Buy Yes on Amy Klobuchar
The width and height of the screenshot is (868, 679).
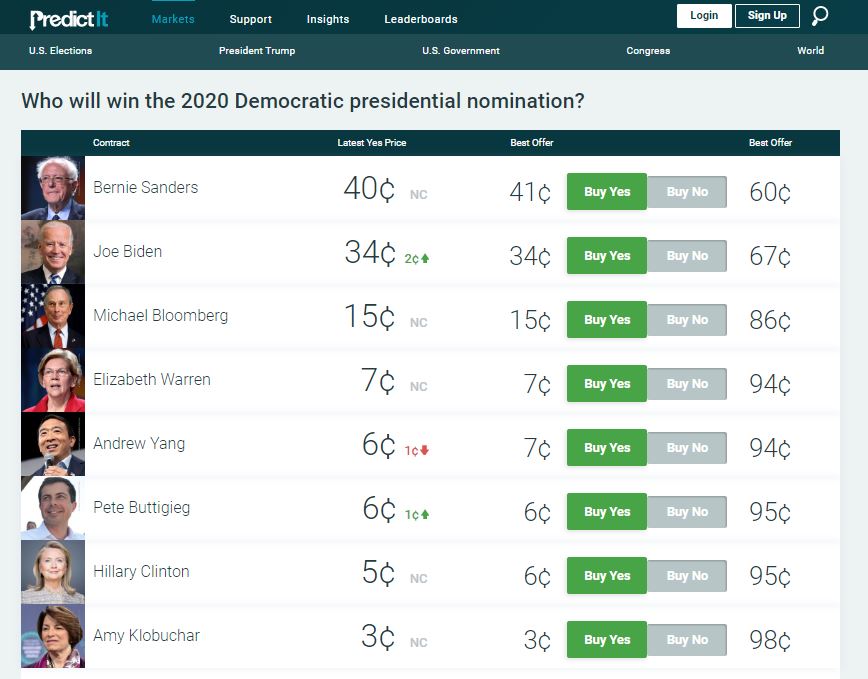tap(607, 640)
